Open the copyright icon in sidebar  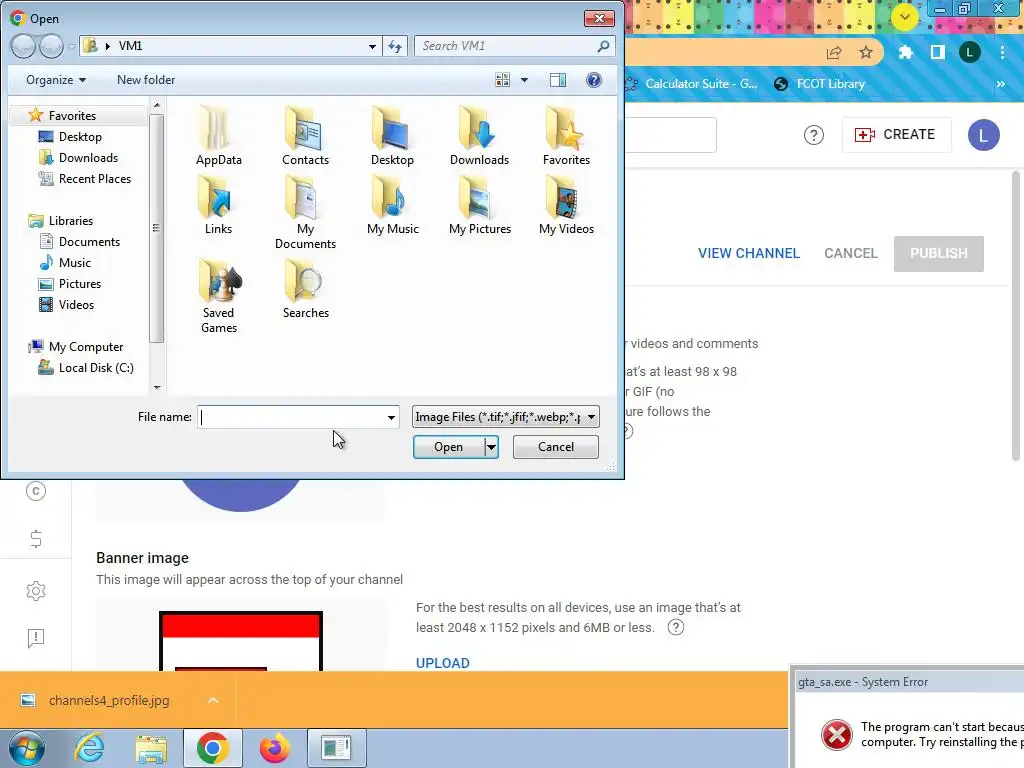coord(36,490)
